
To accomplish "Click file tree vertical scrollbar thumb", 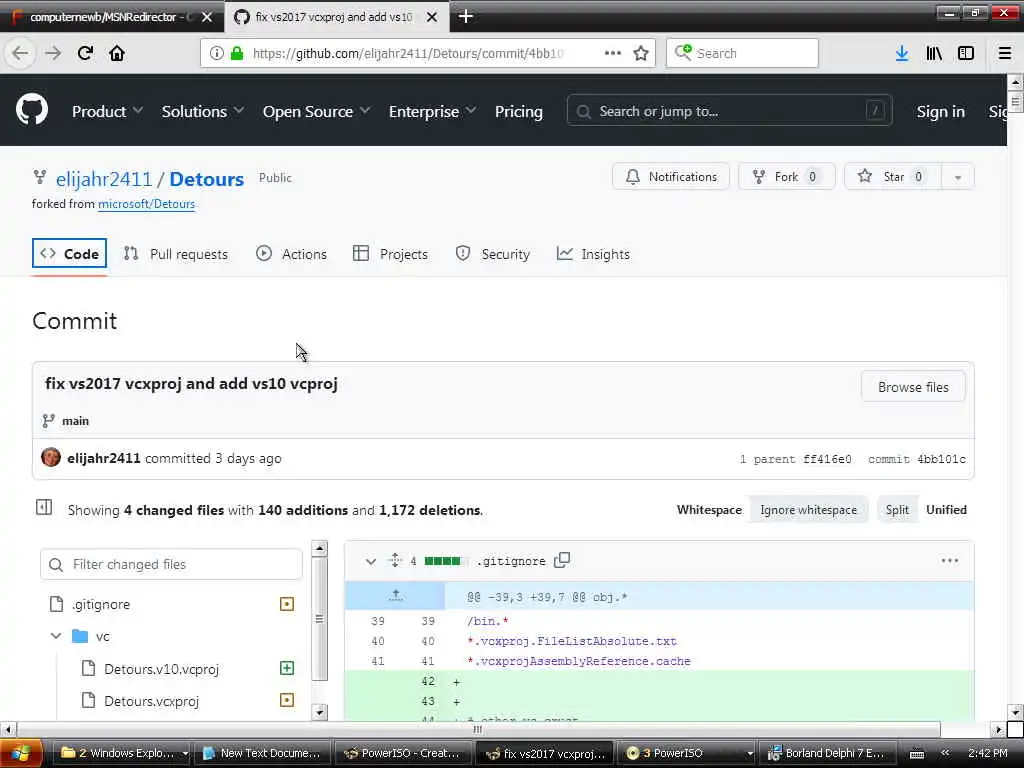I will click(x=319, y=618).
